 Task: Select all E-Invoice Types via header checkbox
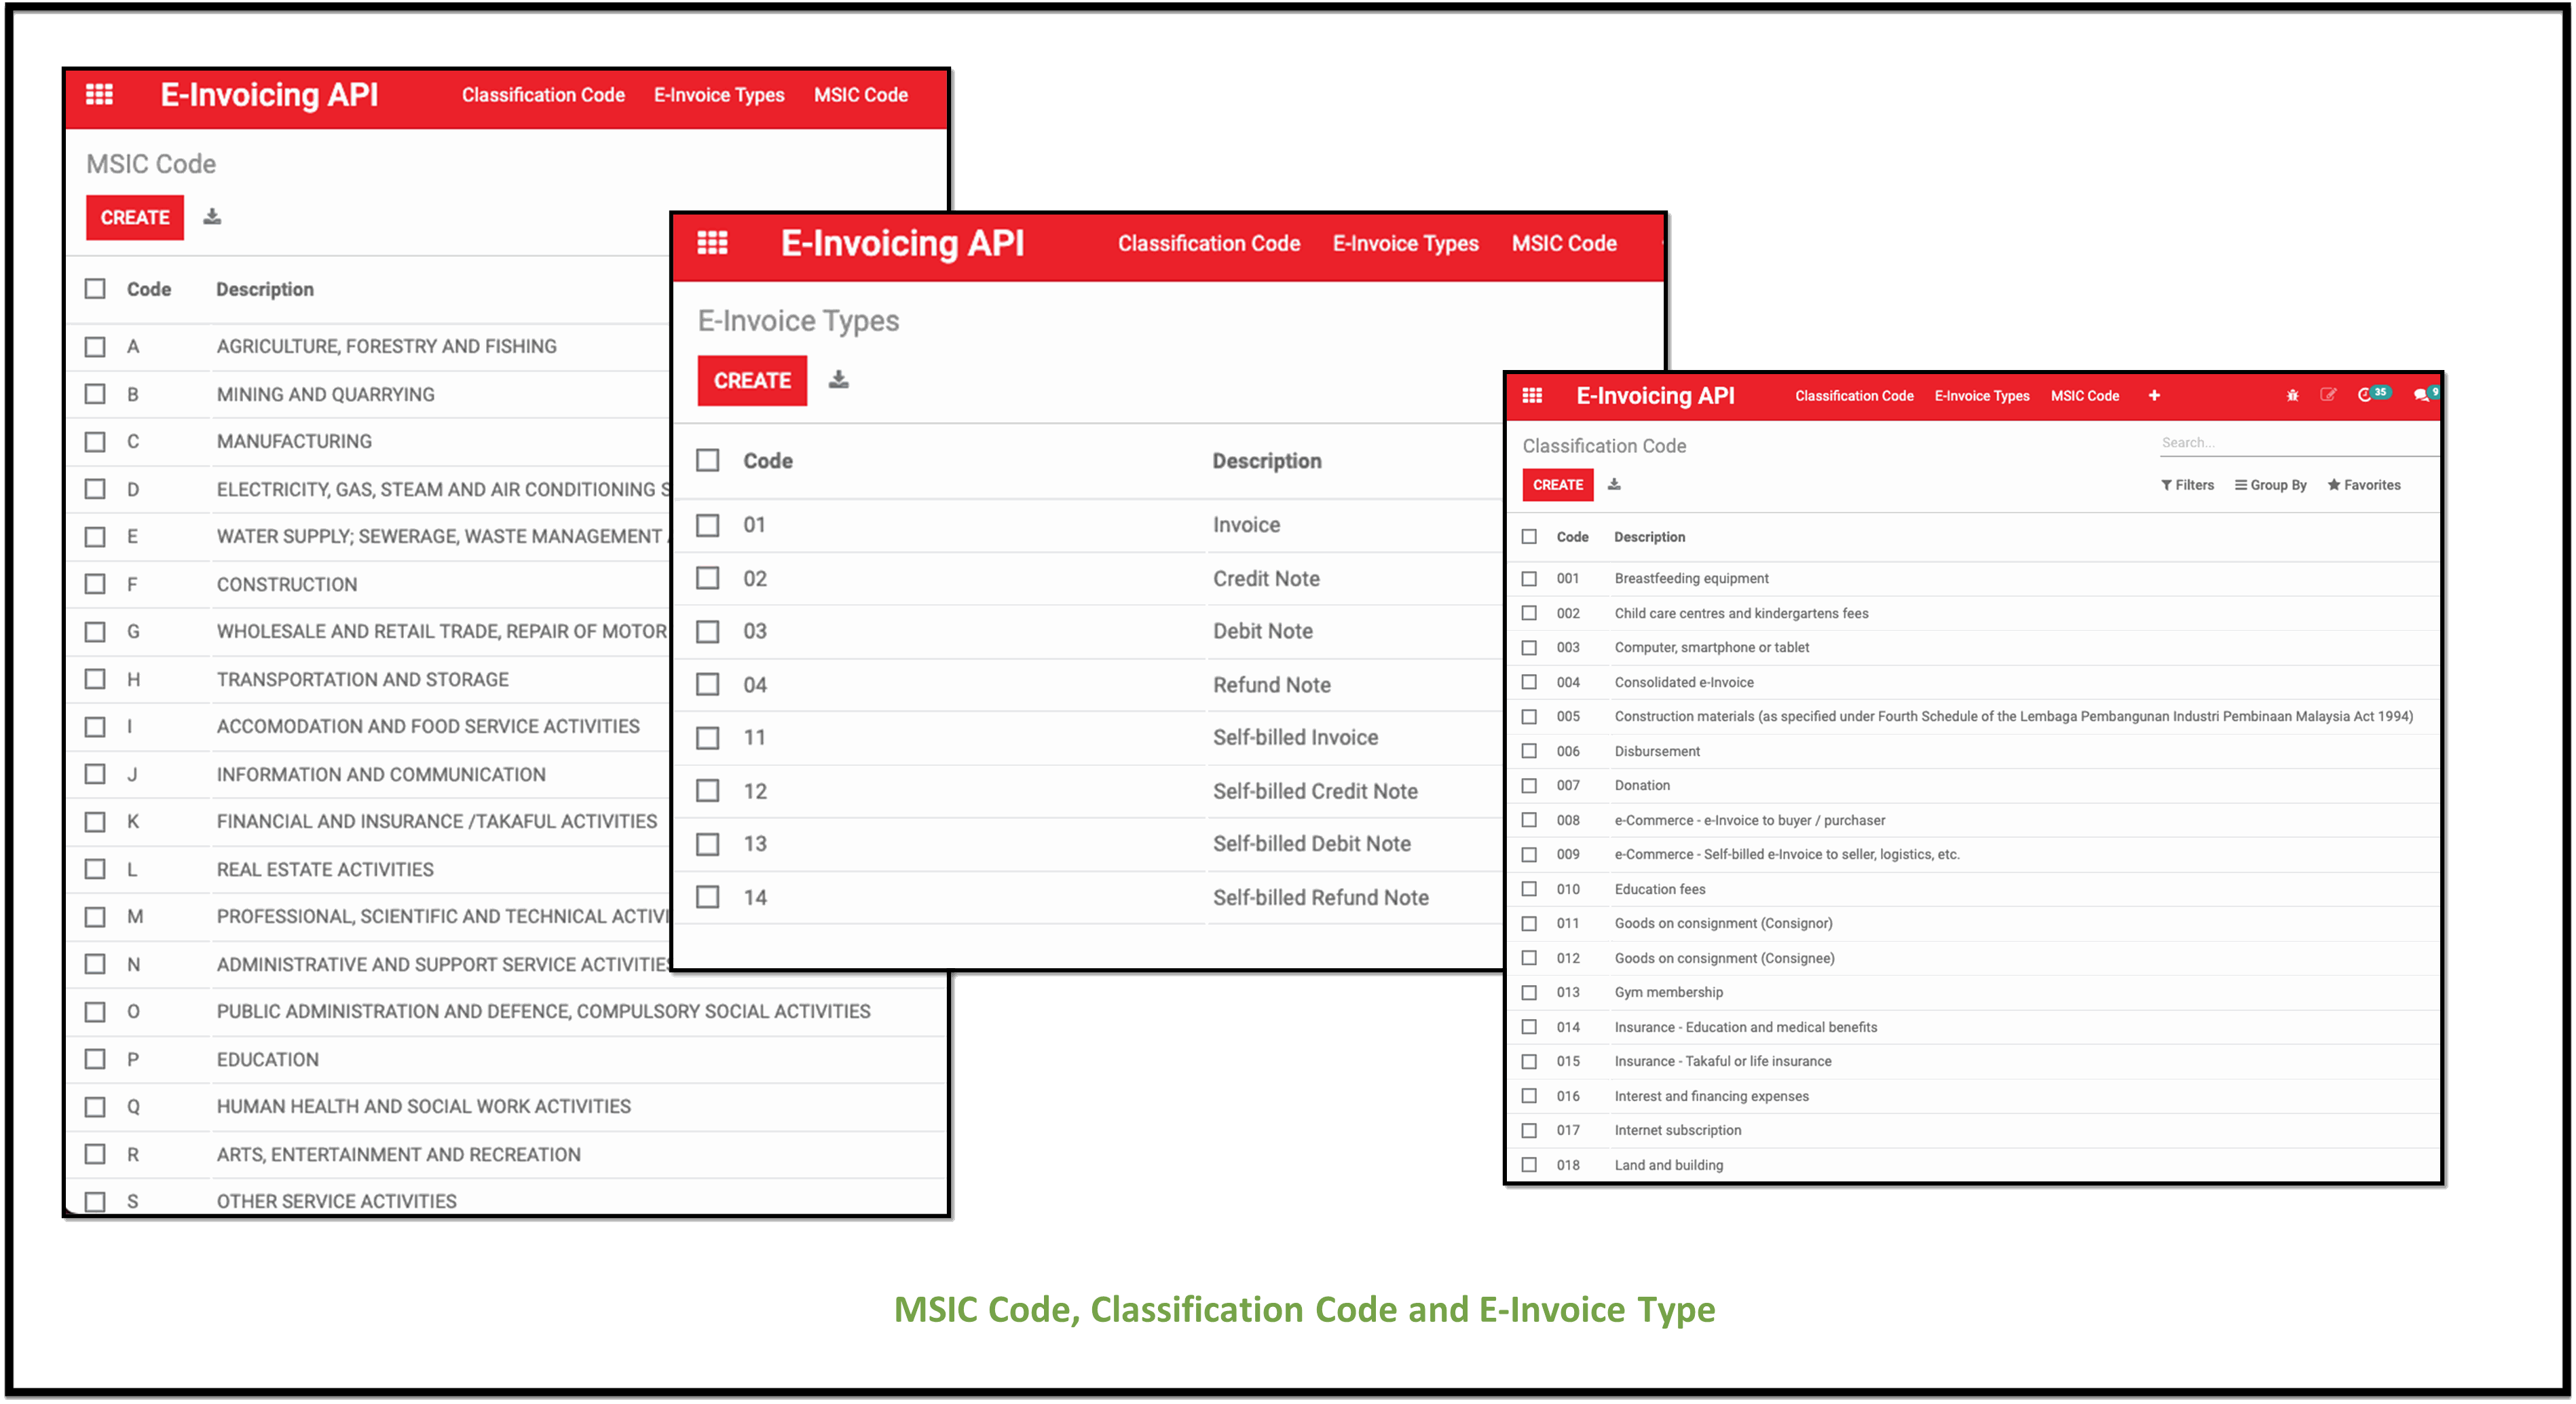[x=708, y=460]
